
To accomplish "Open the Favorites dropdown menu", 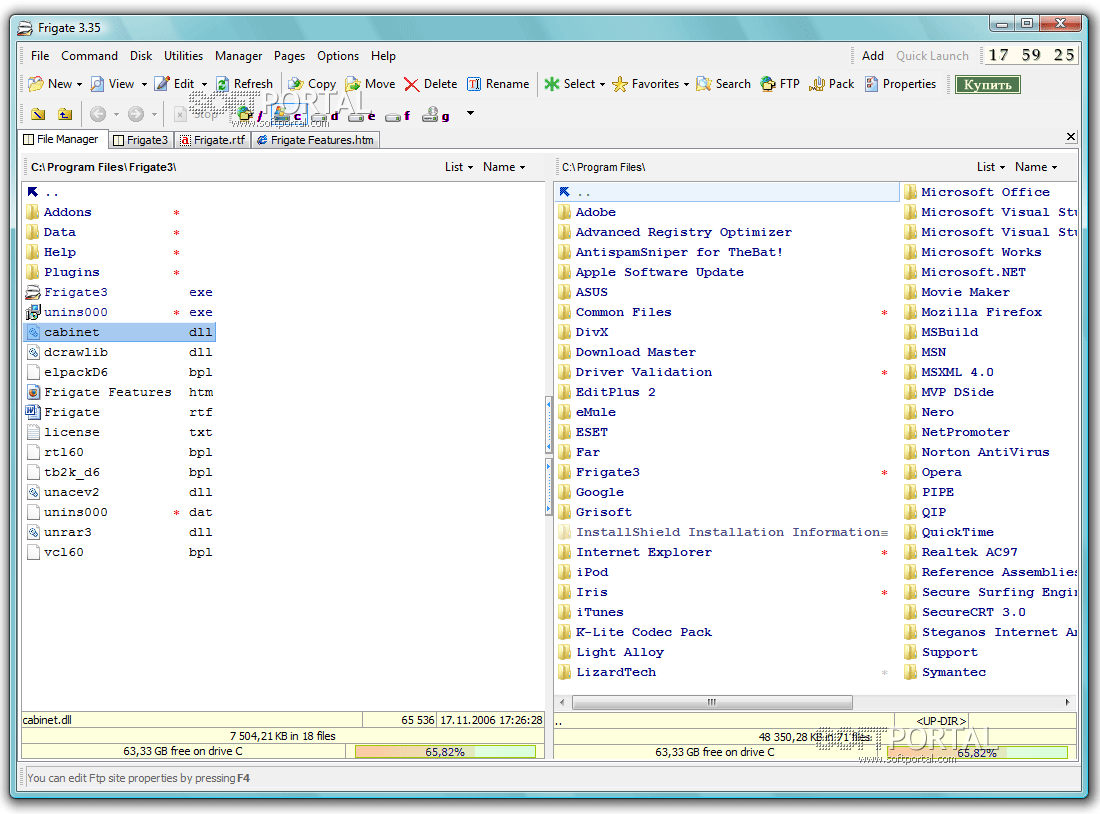I will [x=686, y=85].
